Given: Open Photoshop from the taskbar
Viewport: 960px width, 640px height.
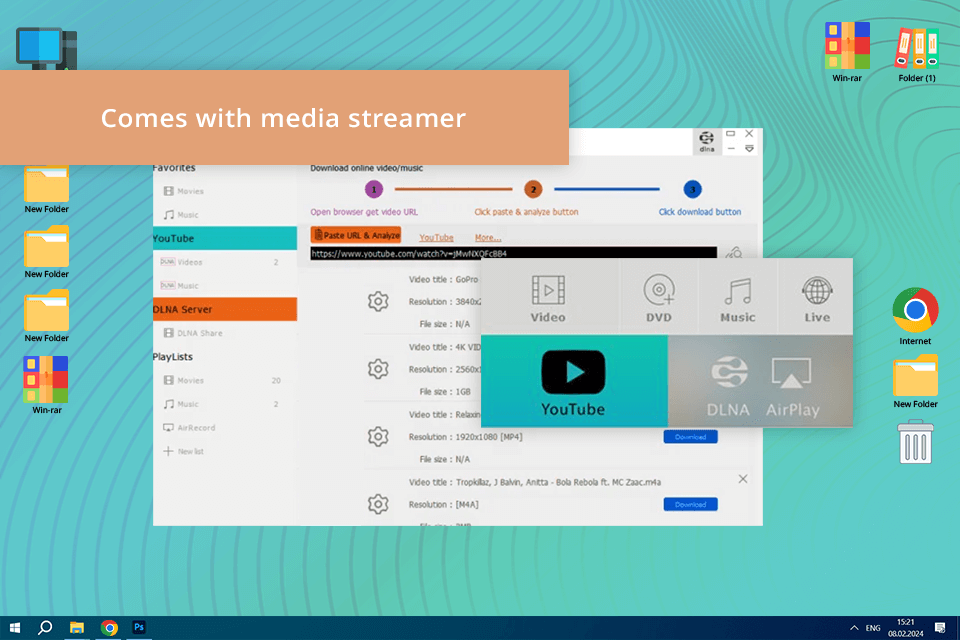Looking at the screenshot, I should (139, 628).
